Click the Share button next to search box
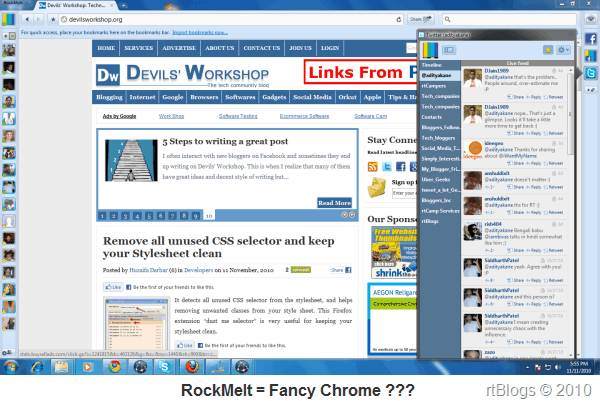This screenshot has height=401, width=600. tap(421, 19)
